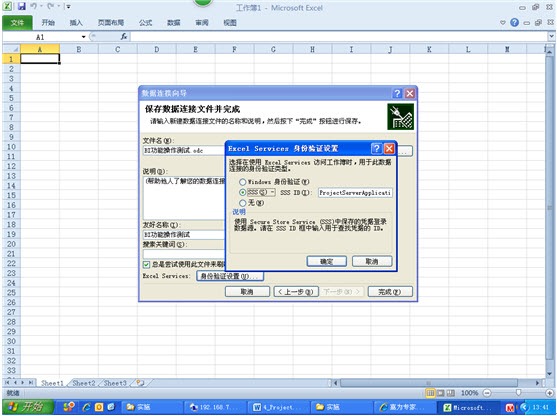
Task: Click column header D
Action: click(x=157, y=49)
